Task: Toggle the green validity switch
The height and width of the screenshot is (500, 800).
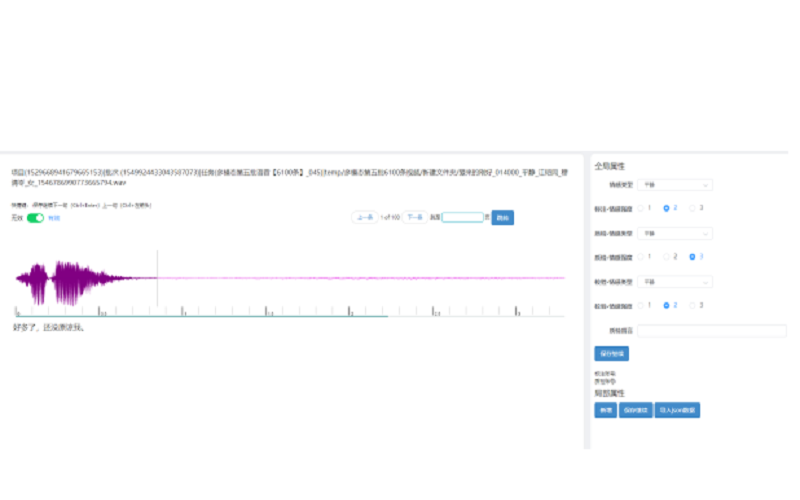Action: 35,217
